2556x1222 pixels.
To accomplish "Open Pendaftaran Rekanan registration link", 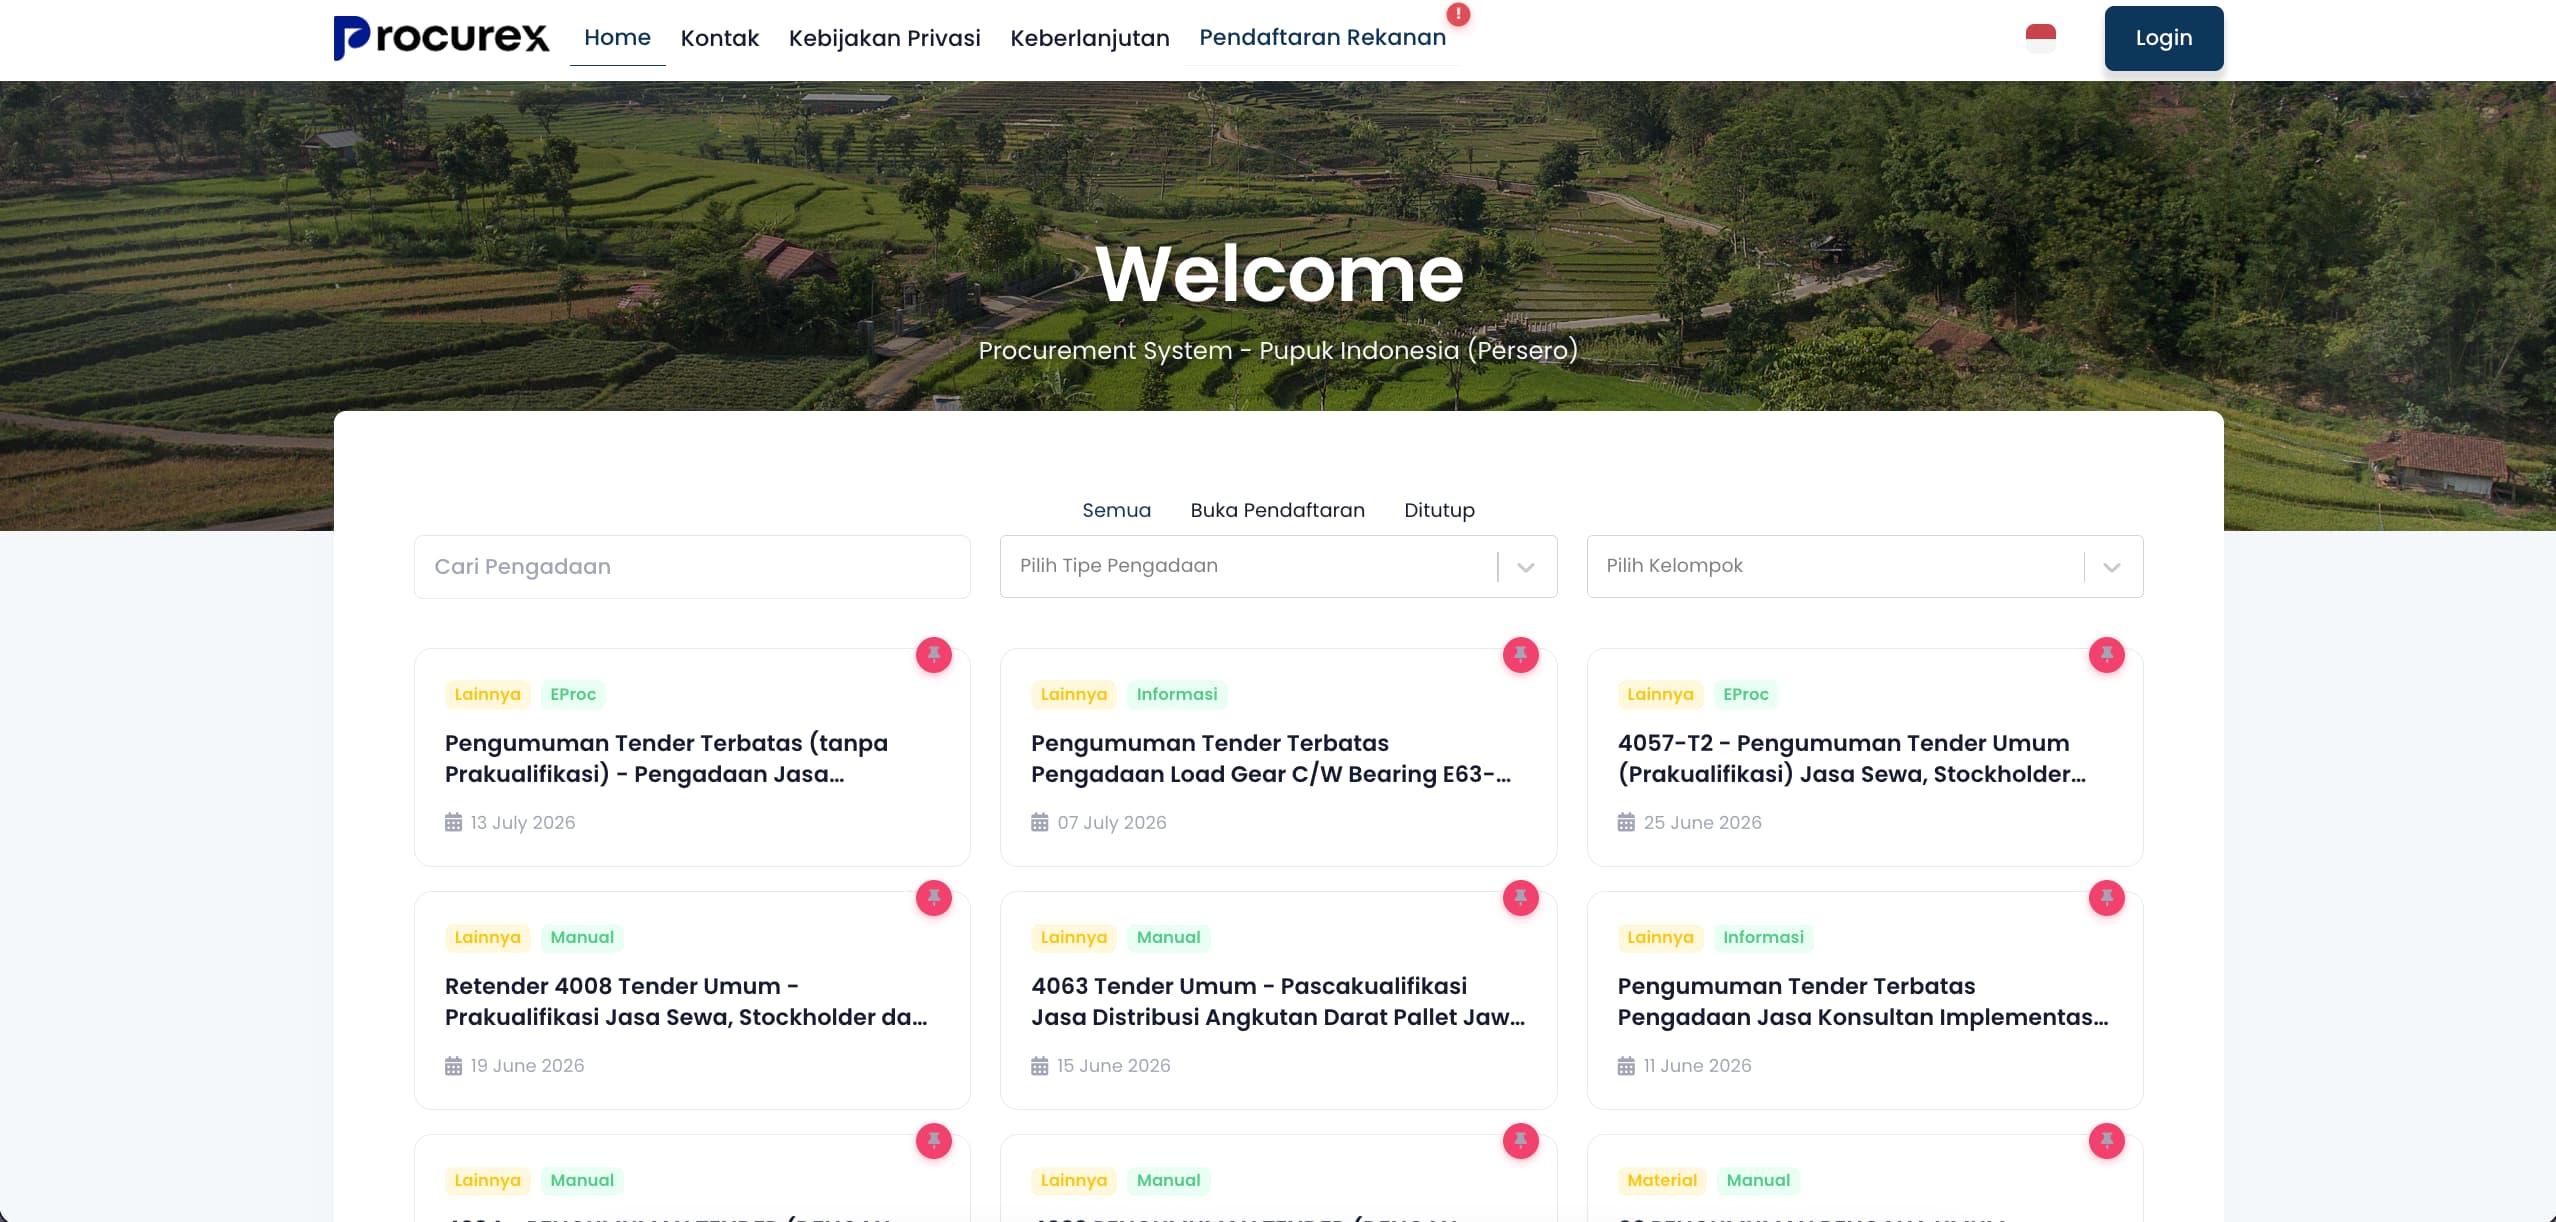I will 1322,37.
